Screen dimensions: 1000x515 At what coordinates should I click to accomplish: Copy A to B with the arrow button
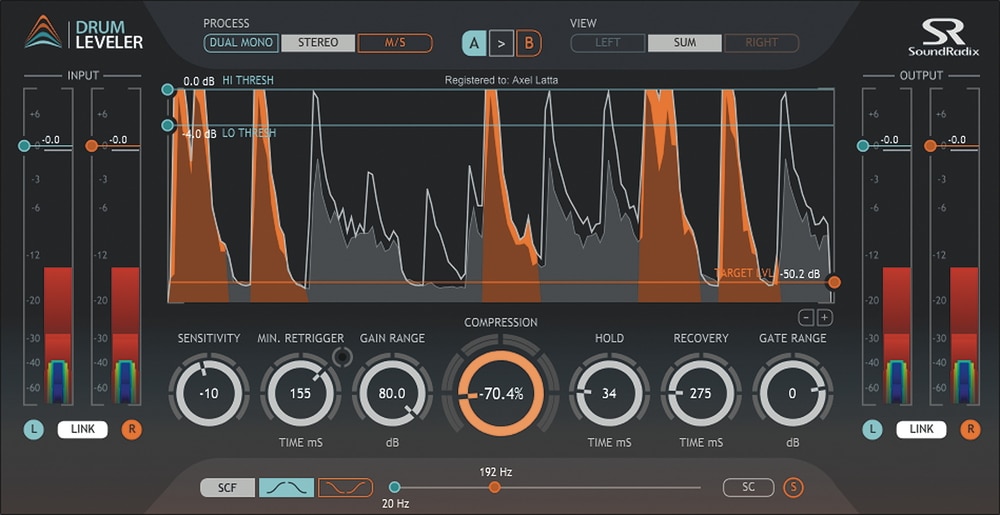[x=501, y=44]
